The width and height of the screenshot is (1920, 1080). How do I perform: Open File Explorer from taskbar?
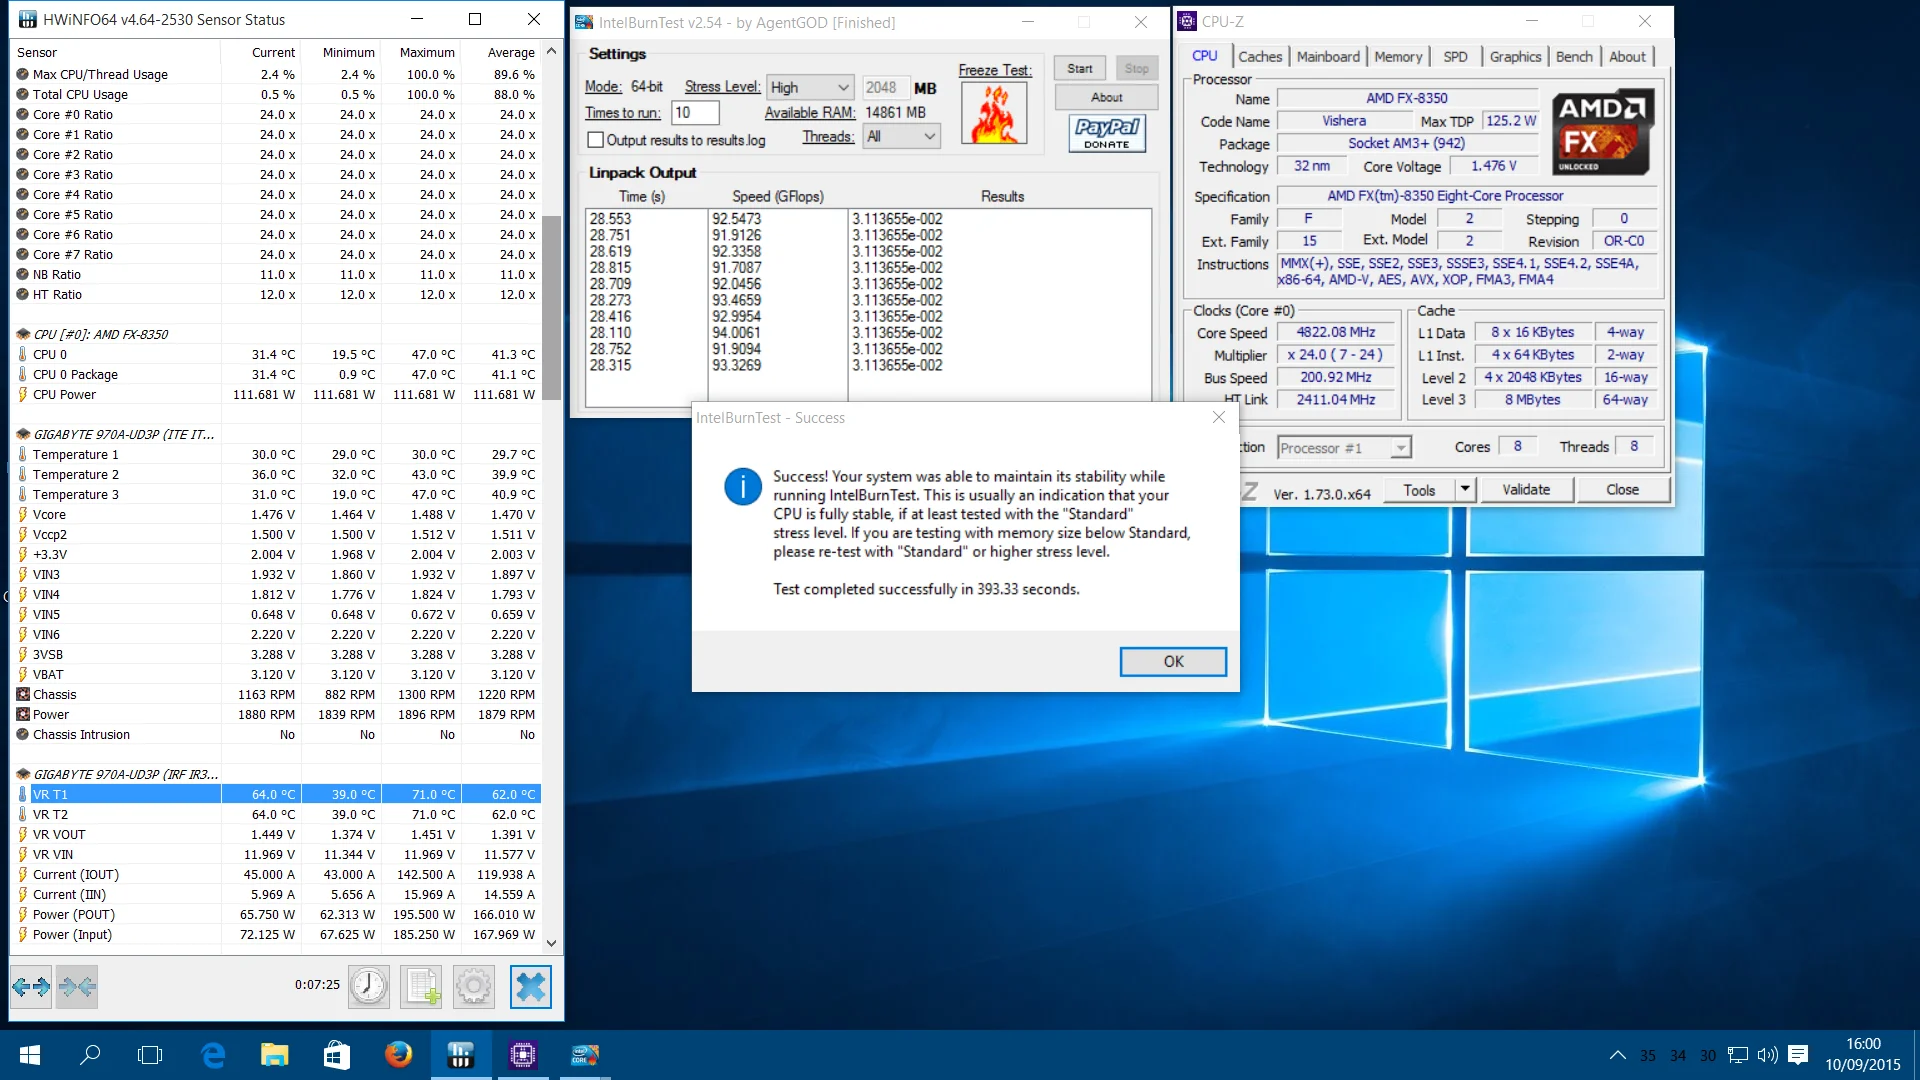click(x=274, y=1055)
